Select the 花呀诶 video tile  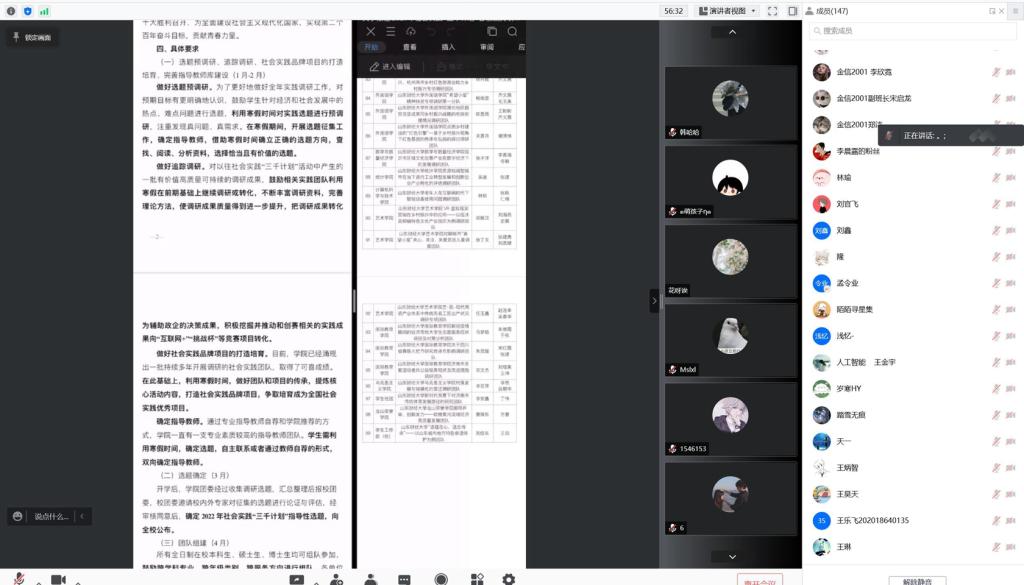[x=730, y=261]
